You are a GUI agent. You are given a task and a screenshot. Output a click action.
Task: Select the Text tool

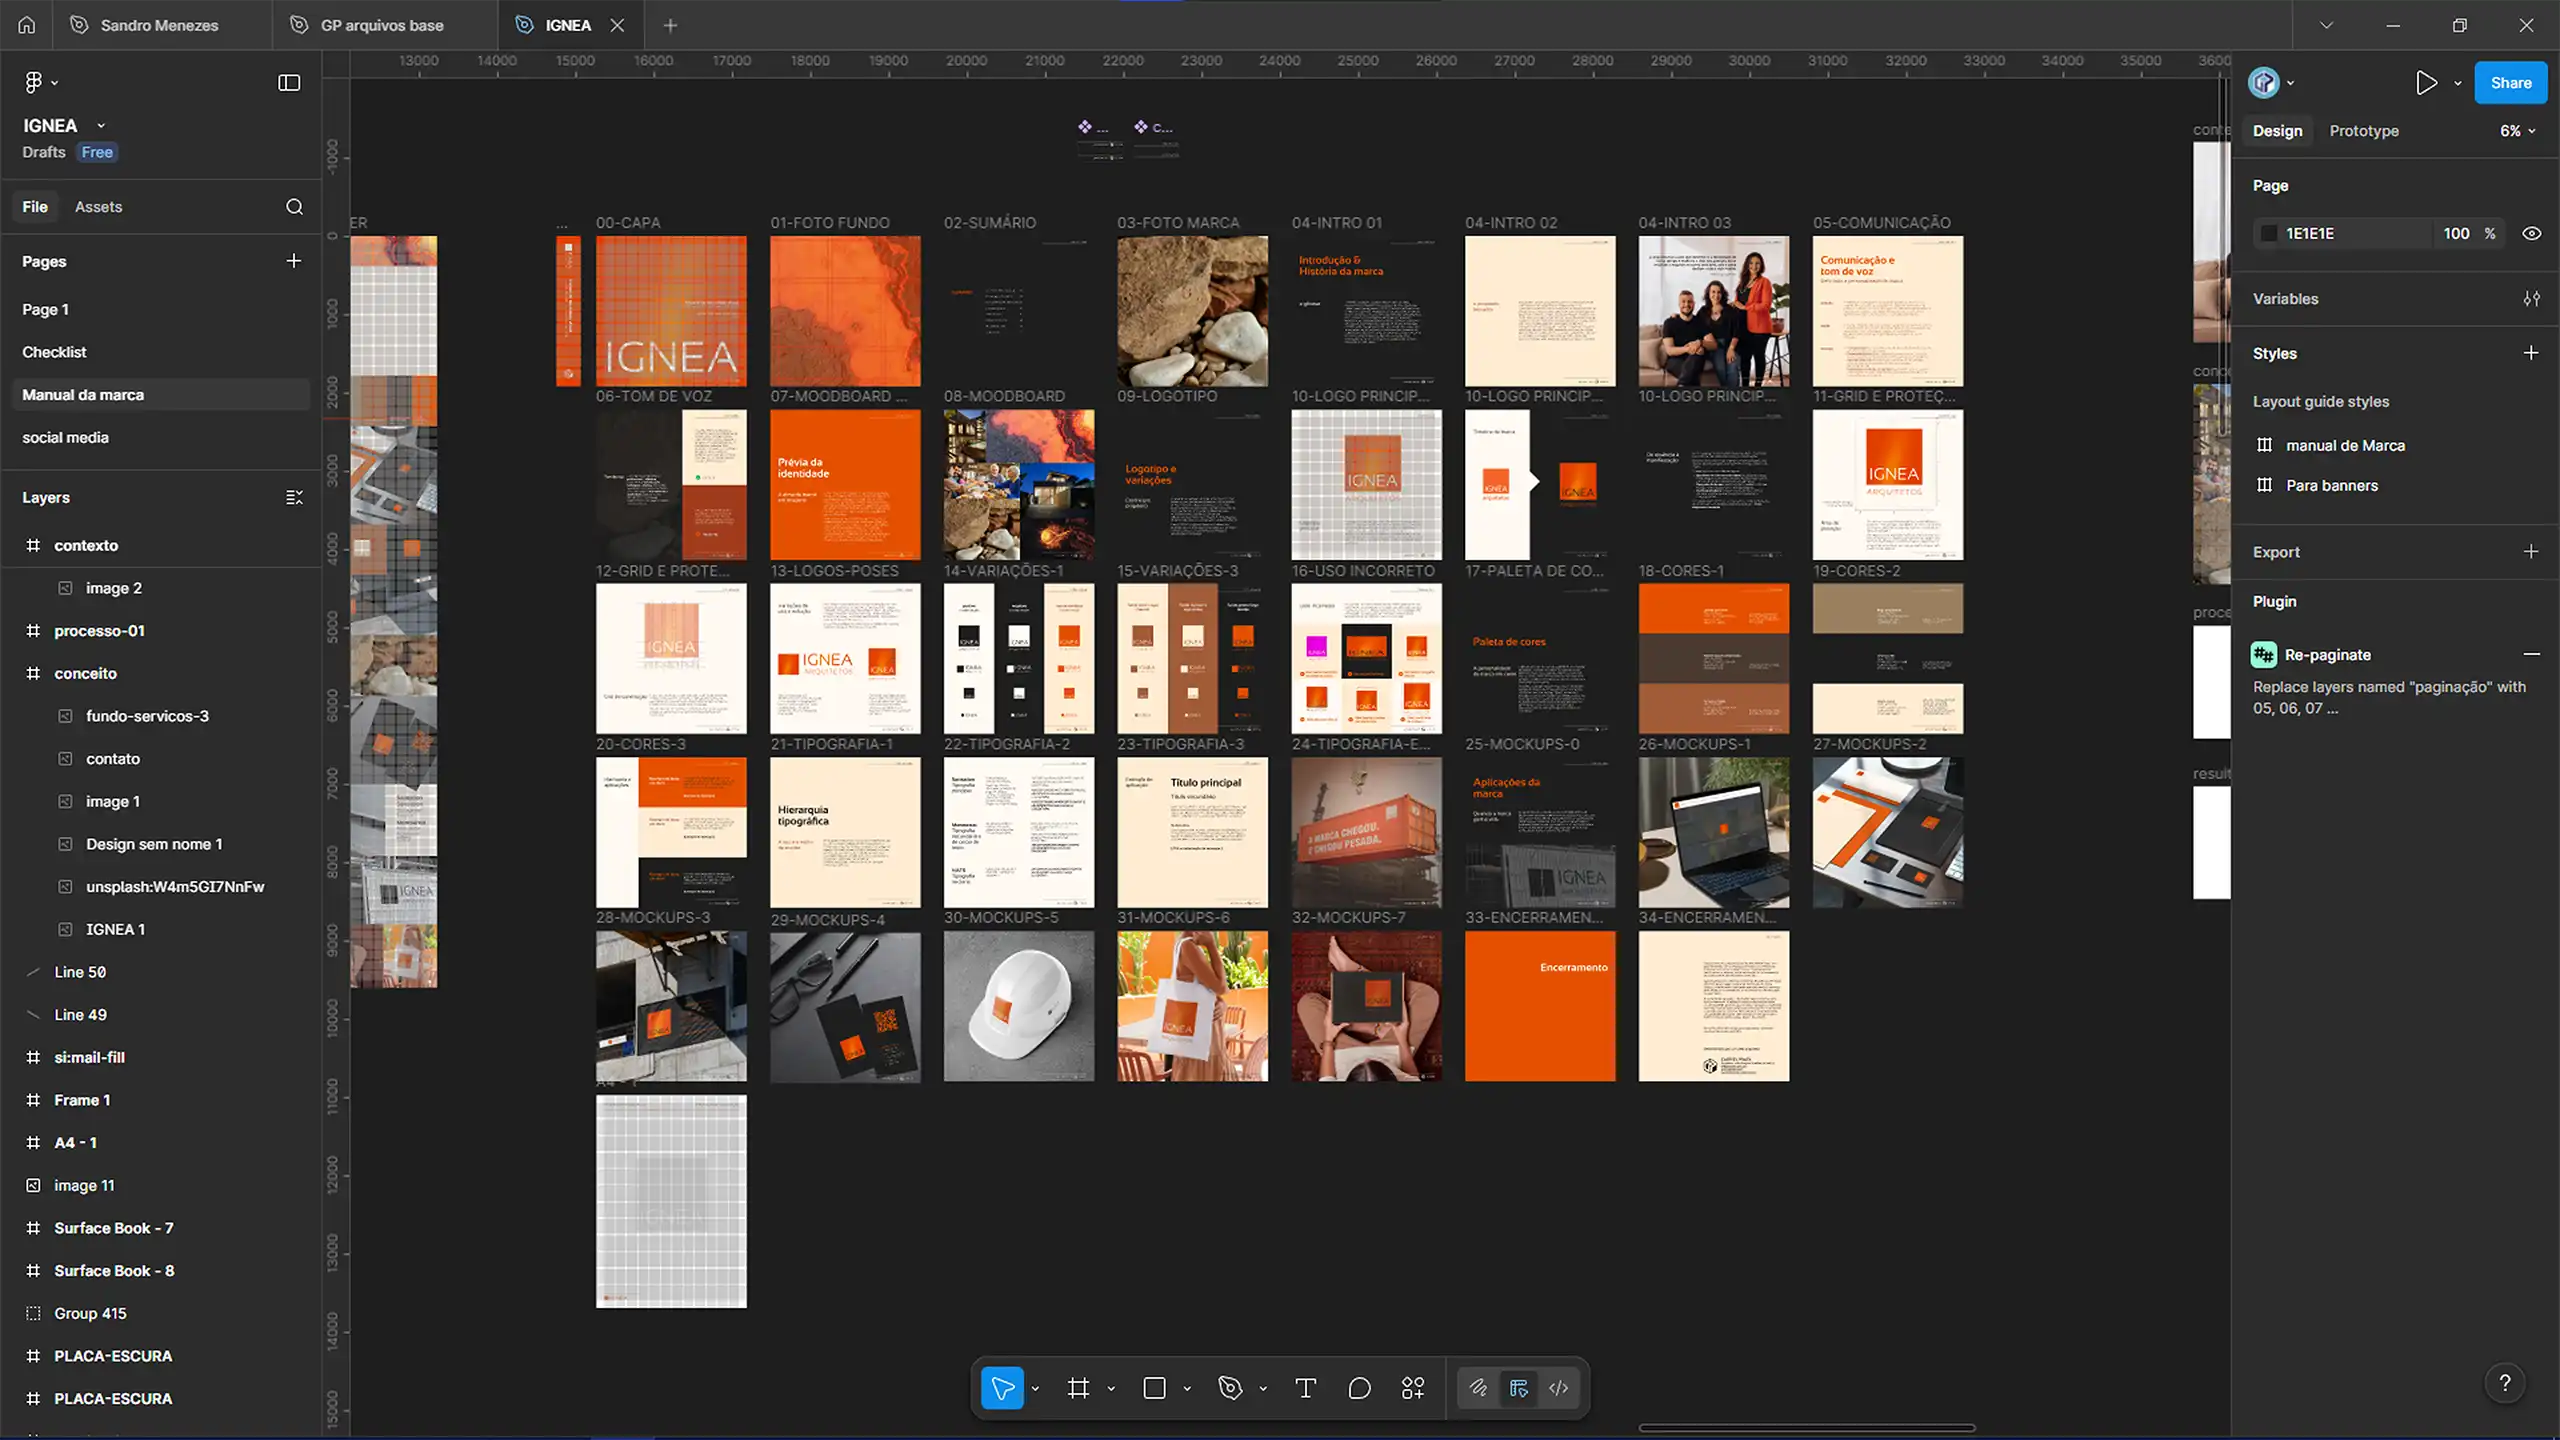1305,1388
